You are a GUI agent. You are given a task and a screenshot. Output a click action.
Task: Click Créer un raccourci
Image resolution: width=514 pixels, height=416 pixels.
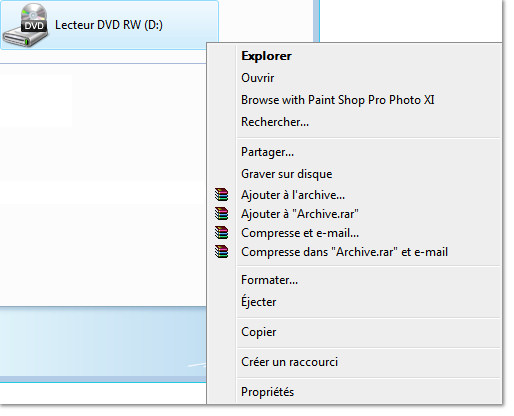click(x=289, y=362)
